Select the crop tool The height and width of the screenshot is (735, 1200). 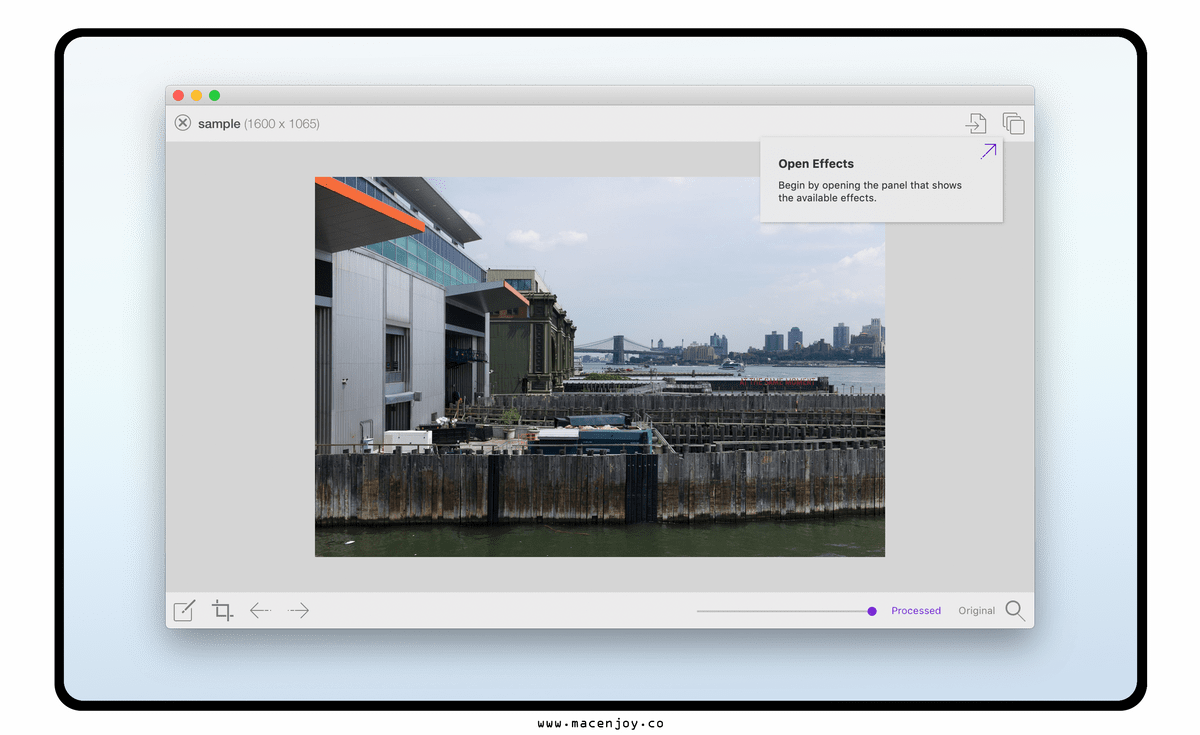222,610
